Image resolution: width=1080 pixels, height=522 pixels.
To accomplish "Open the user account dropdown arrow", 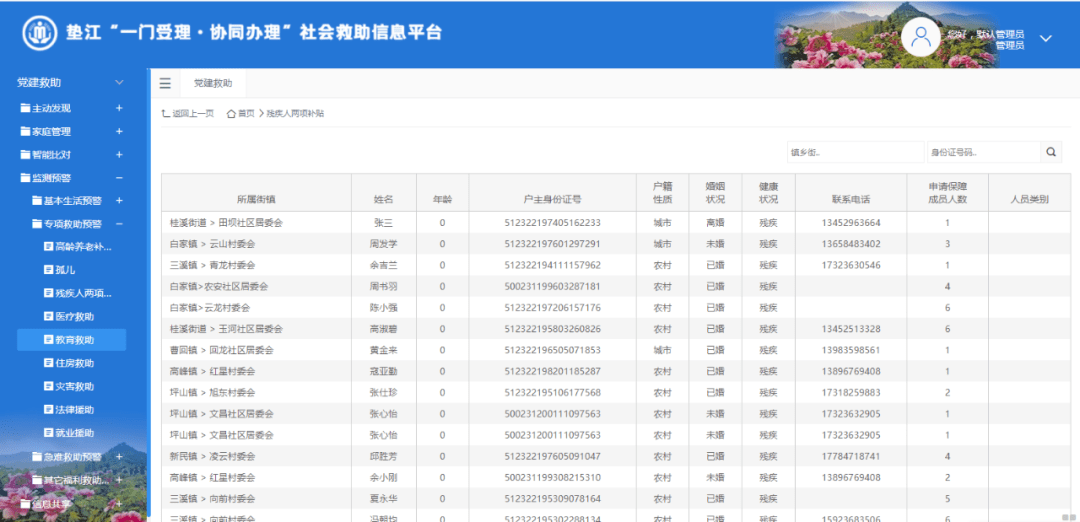I will coord(1046,39).
